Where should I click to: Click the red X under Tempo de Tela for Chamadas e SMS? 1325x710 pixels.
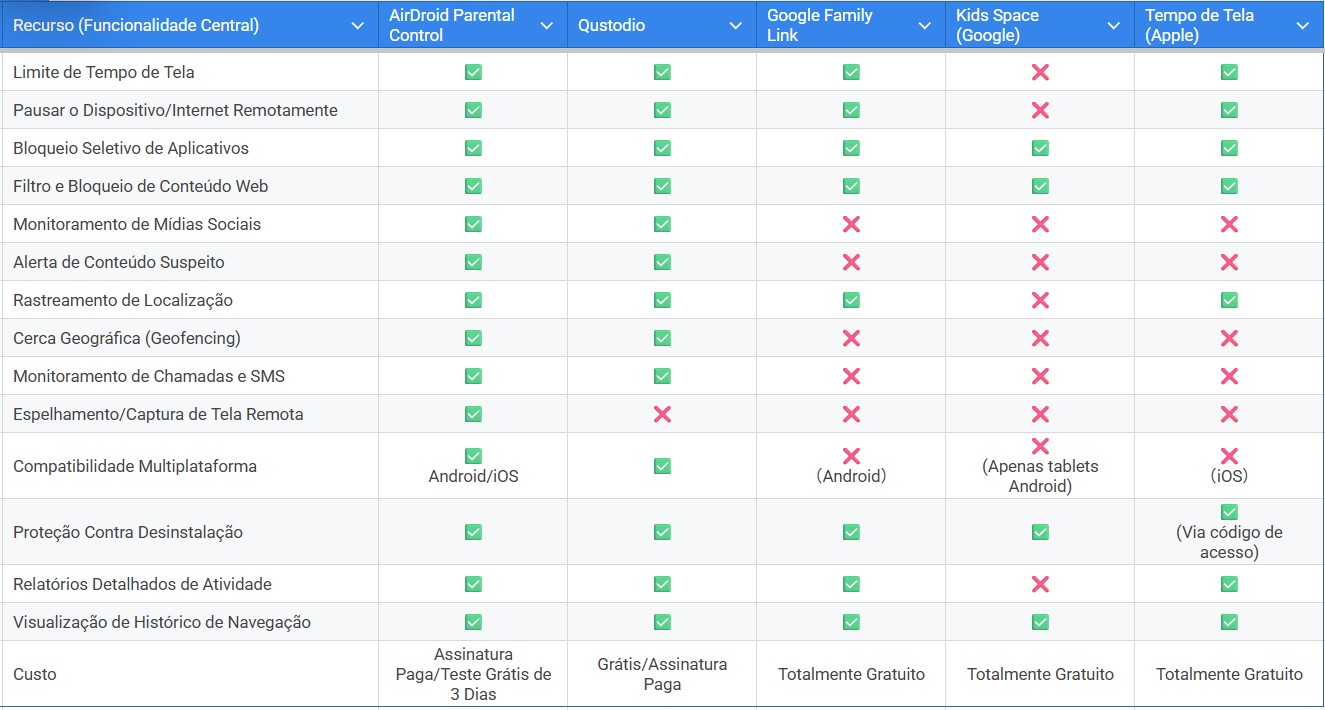coord(1229,376)
